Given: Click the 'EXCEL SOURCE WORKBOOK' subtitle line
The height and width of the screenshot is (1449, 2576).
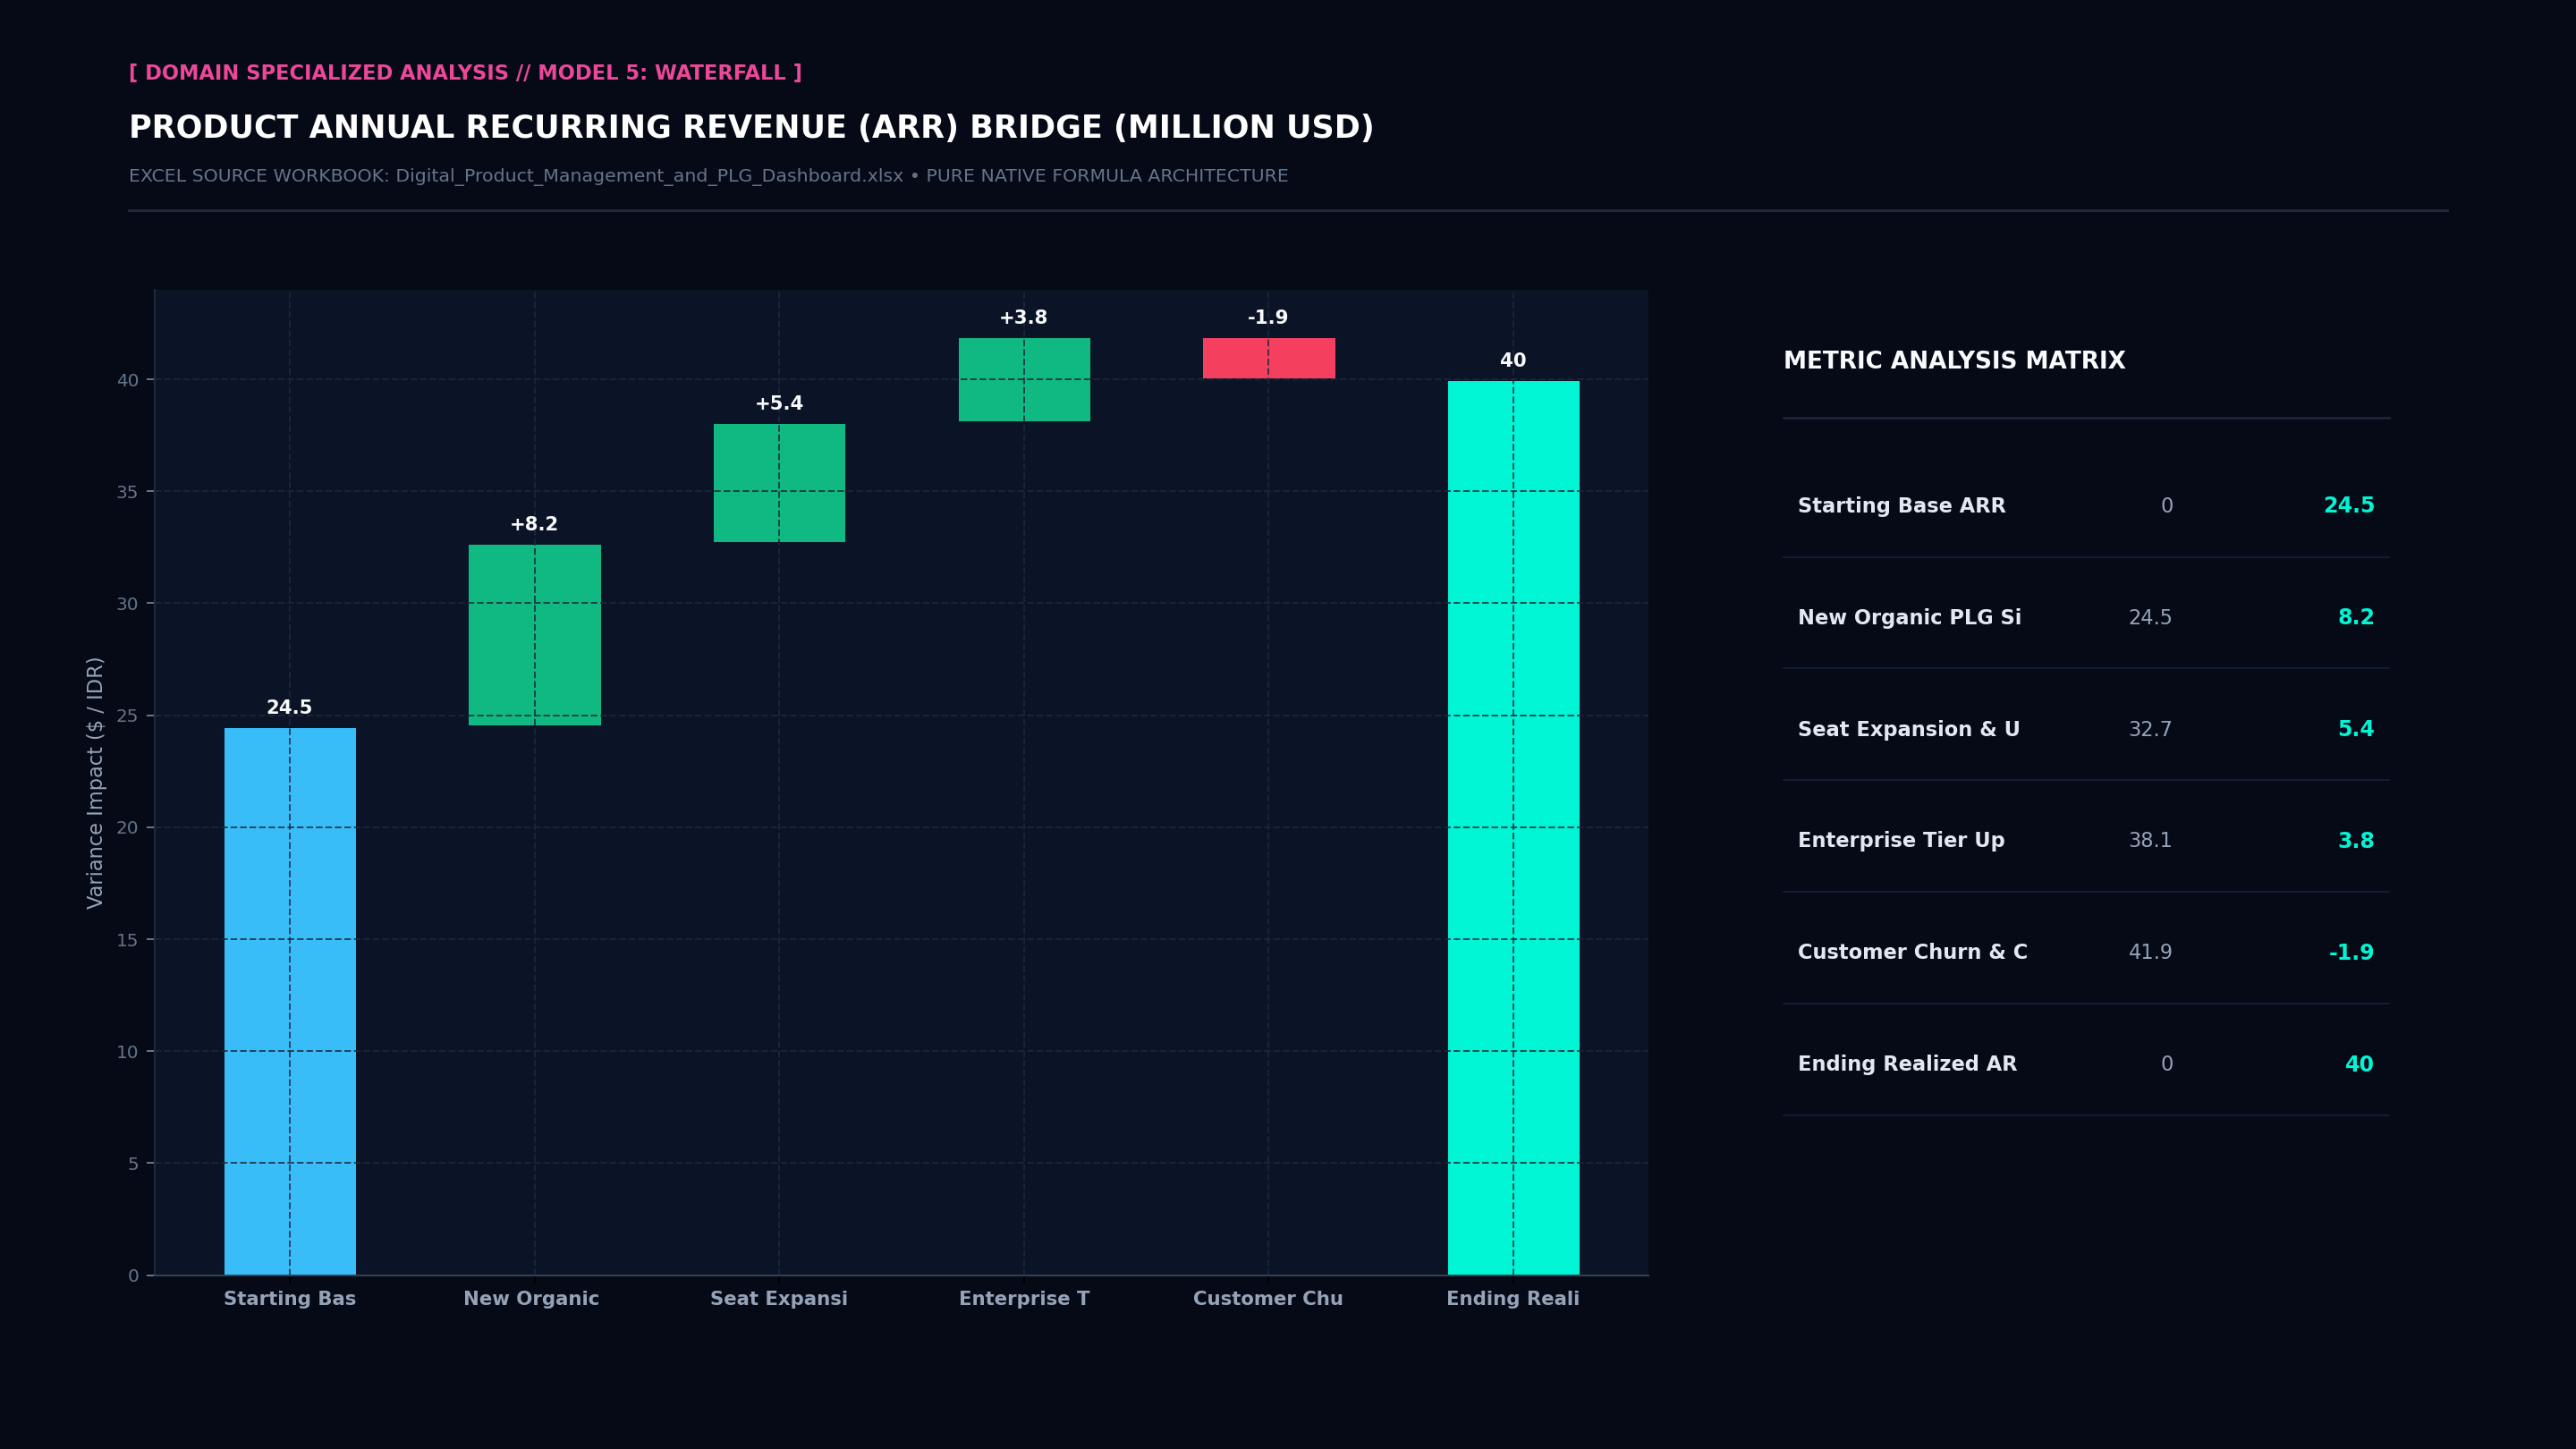Looking at the screenshot, I should pos(708,176).
